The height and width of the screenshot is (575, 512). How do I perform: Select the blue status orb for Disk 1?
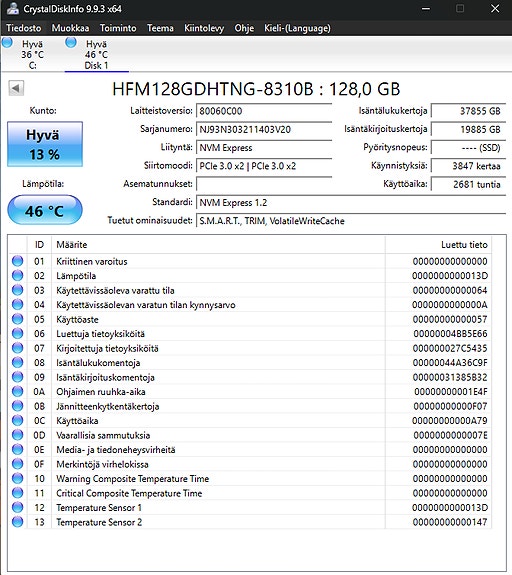point(71,43)
